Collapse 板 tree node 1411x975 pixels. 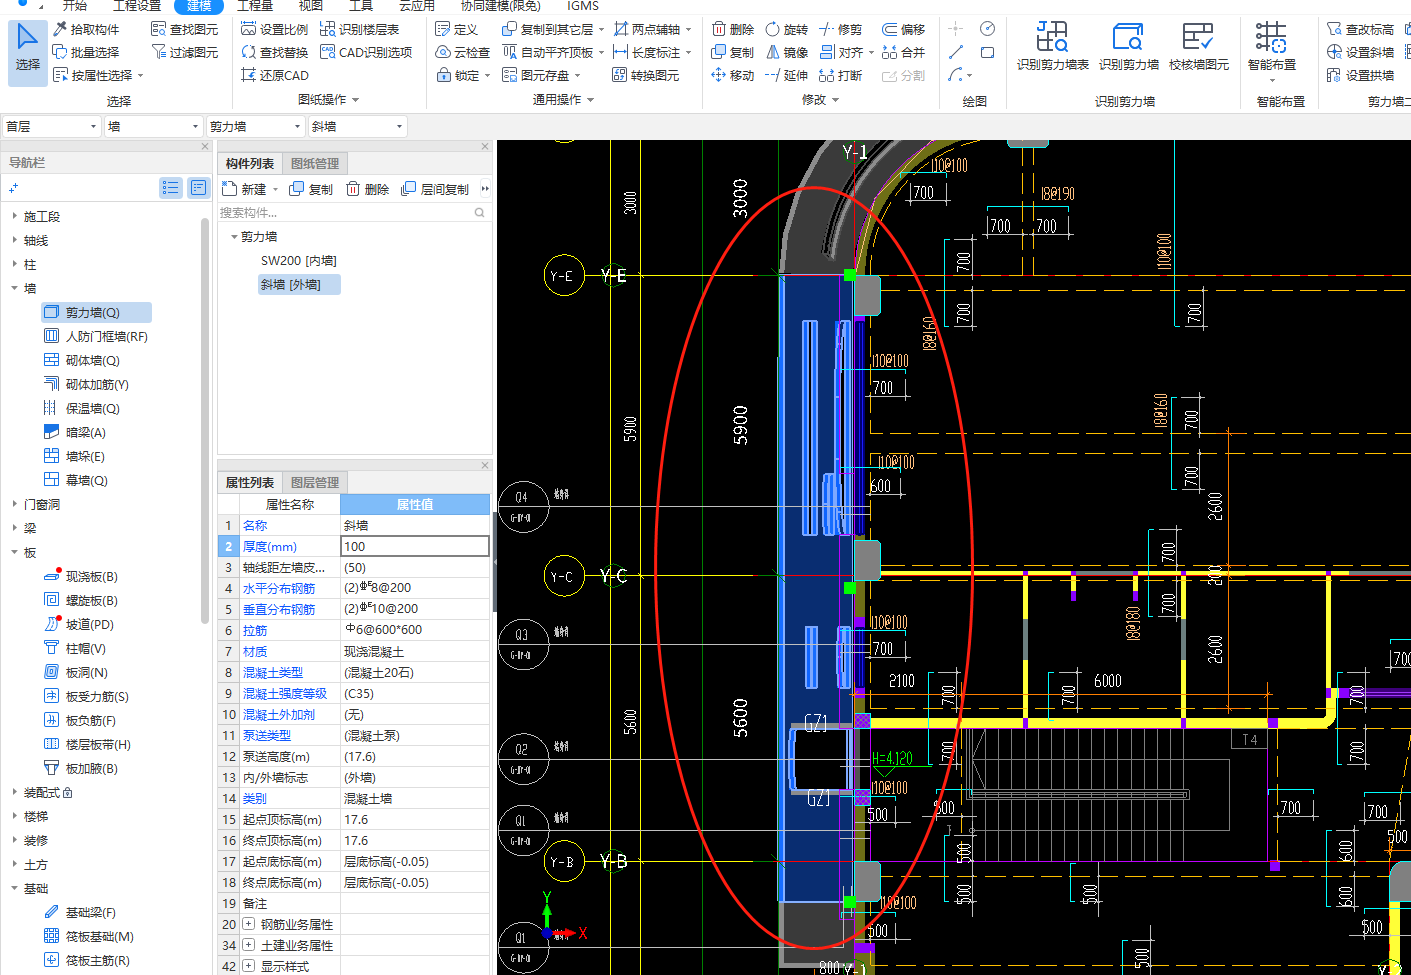15,552
